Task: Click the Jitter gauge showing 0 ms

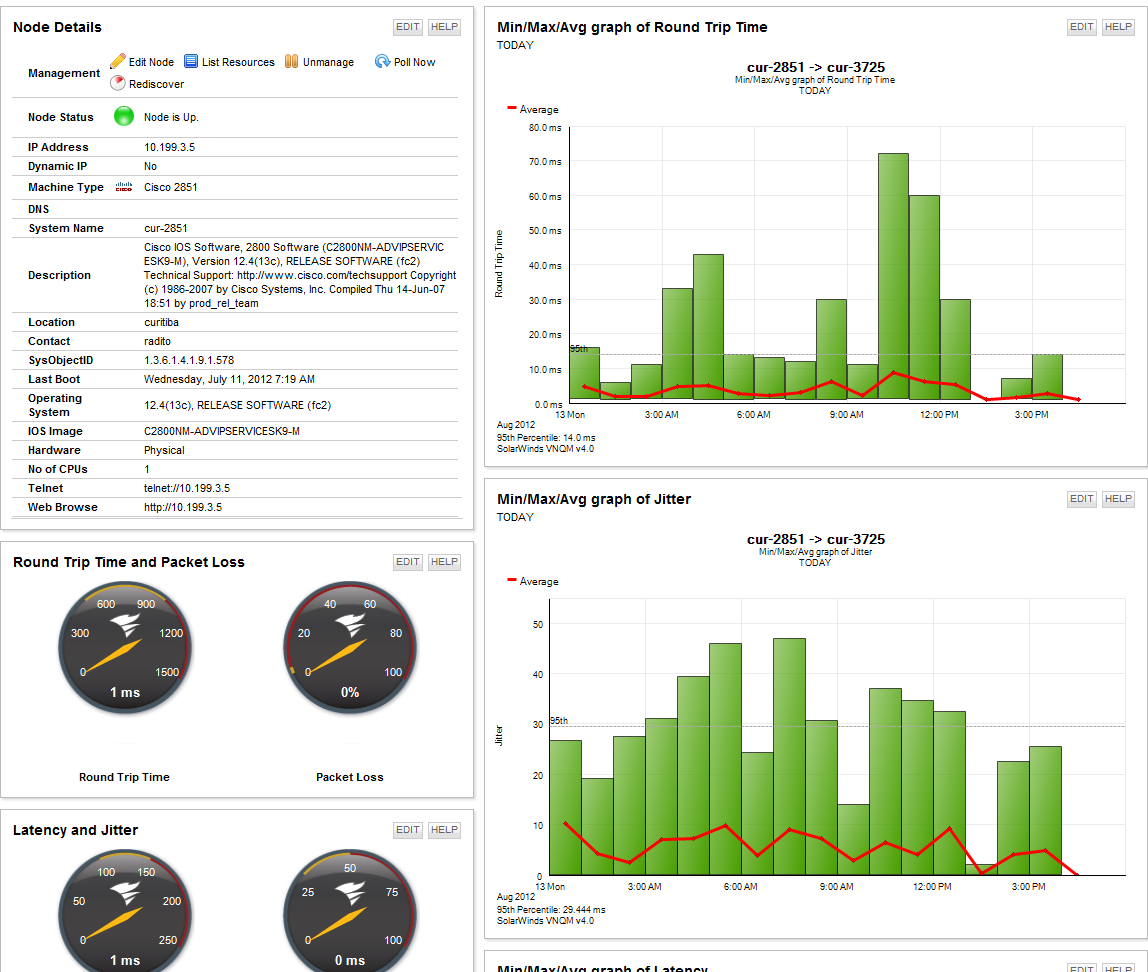Action: pos(350,911)
